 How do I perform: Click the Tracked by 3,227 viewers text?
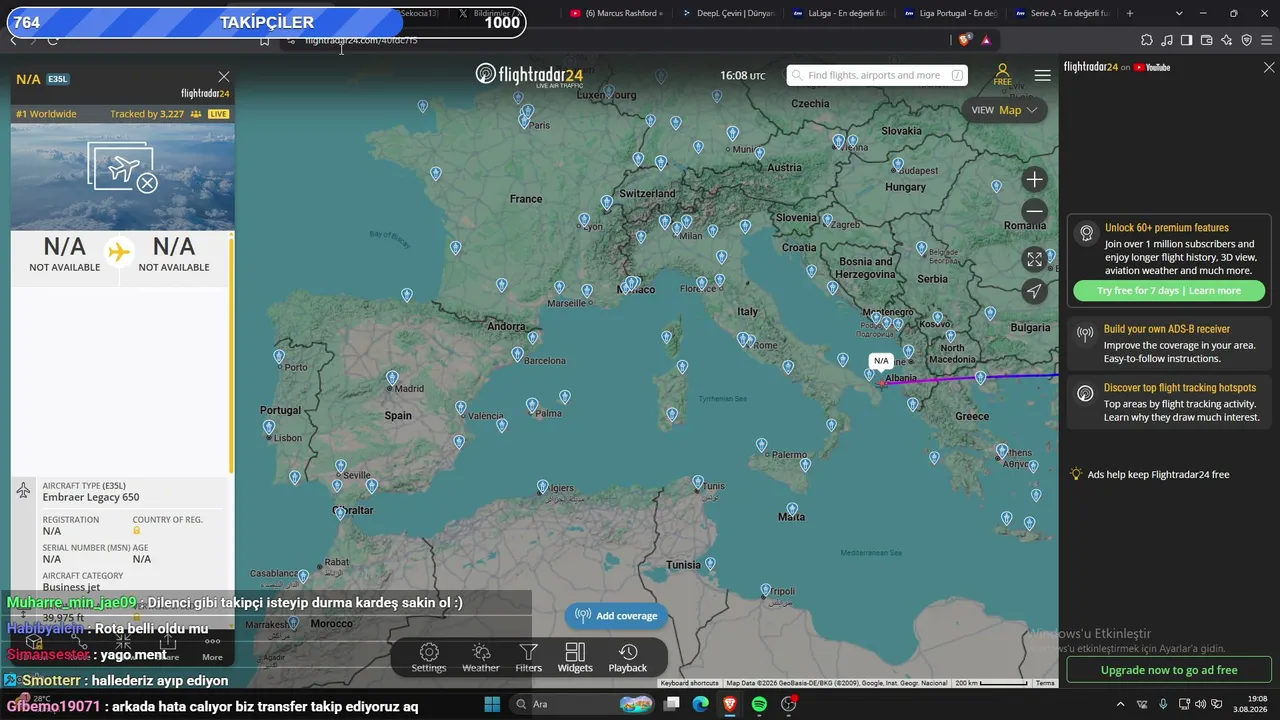pos(147,114)
